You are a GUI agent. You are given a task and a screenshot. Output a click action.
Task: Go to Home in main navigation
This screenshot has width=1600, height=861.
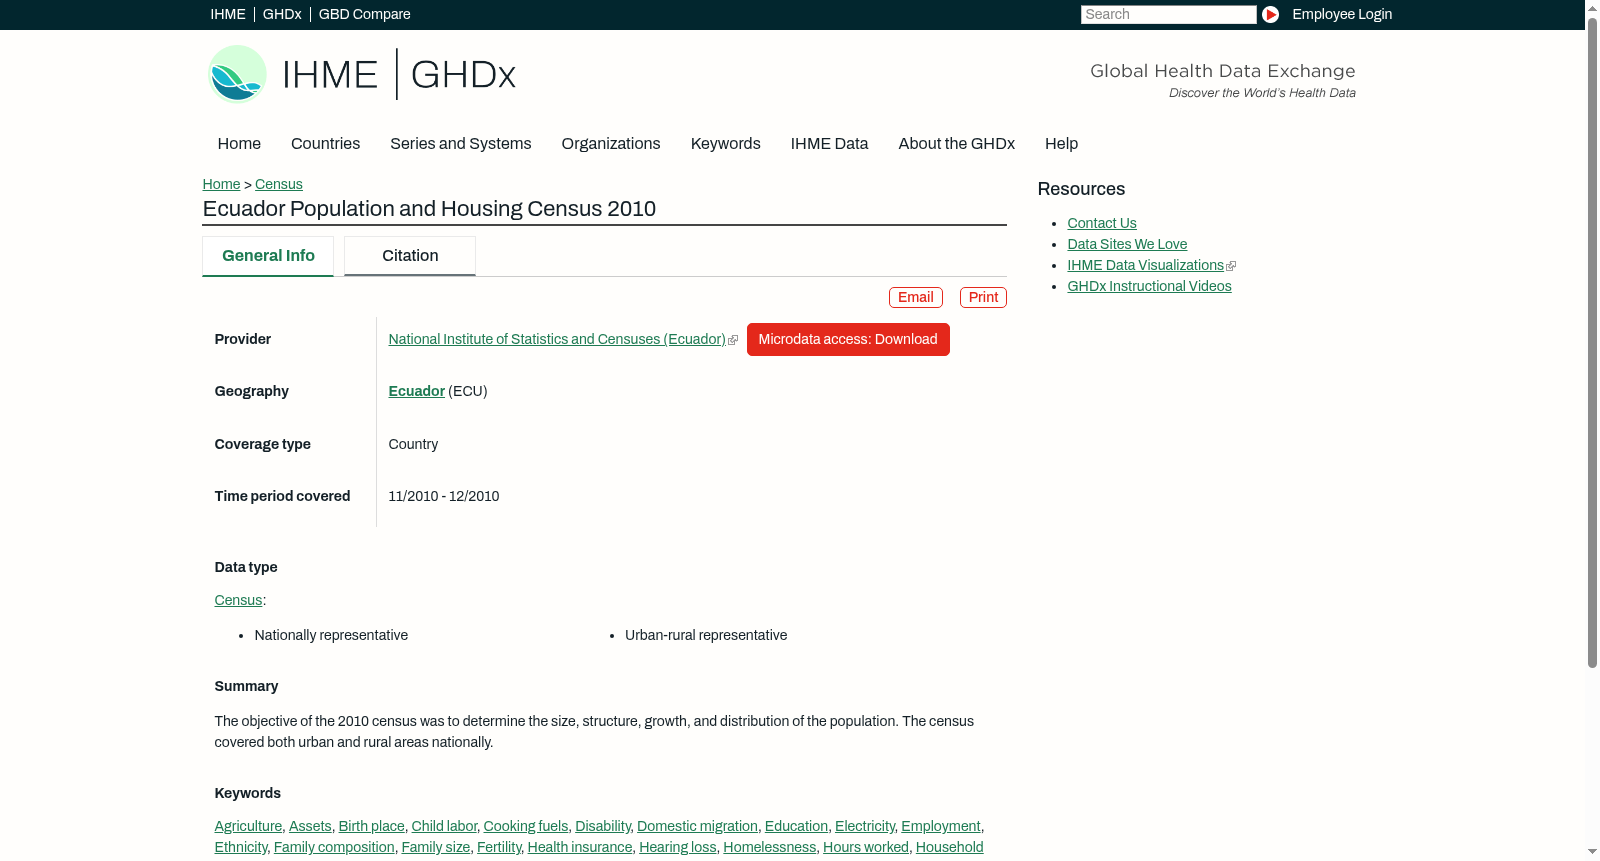click(239, 143)
